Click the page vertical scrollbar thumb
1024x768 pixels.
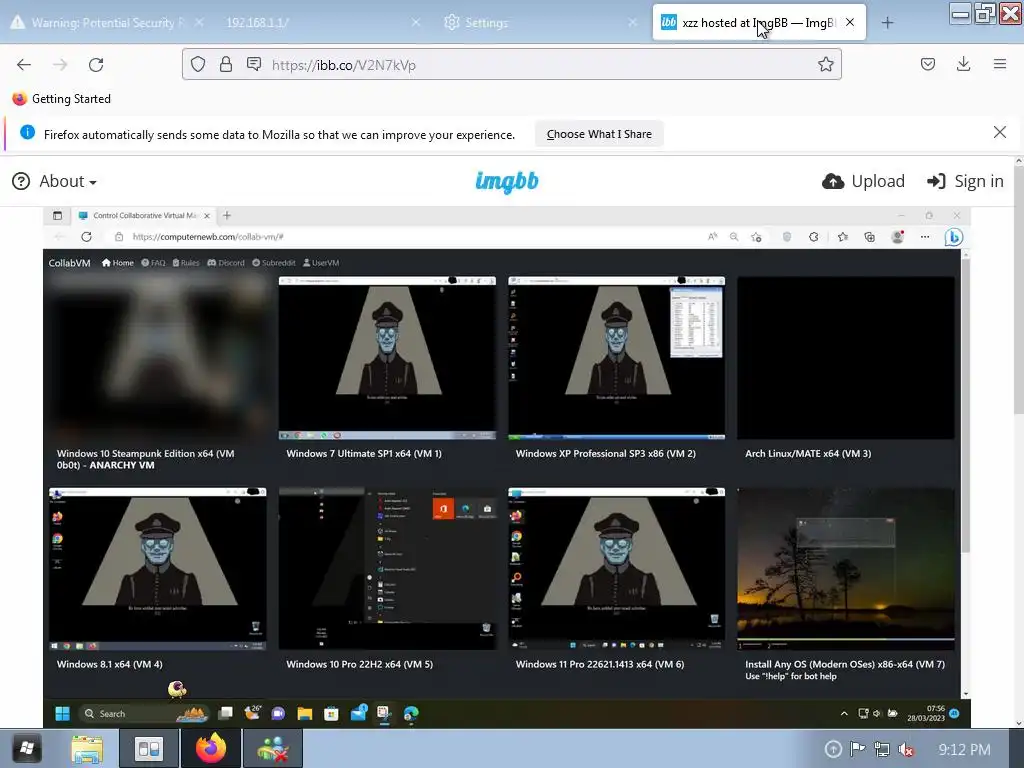(1018, 289)
